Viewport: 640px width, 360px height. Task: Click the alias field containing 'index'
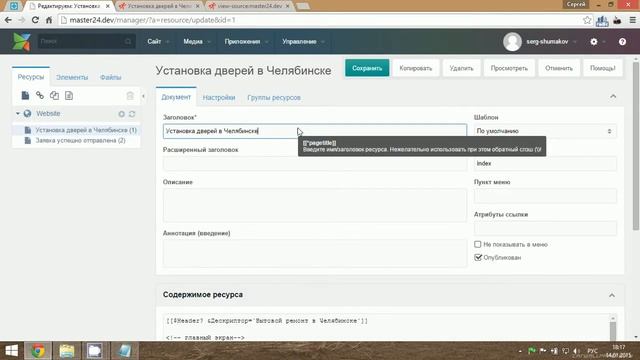point(545,163)
